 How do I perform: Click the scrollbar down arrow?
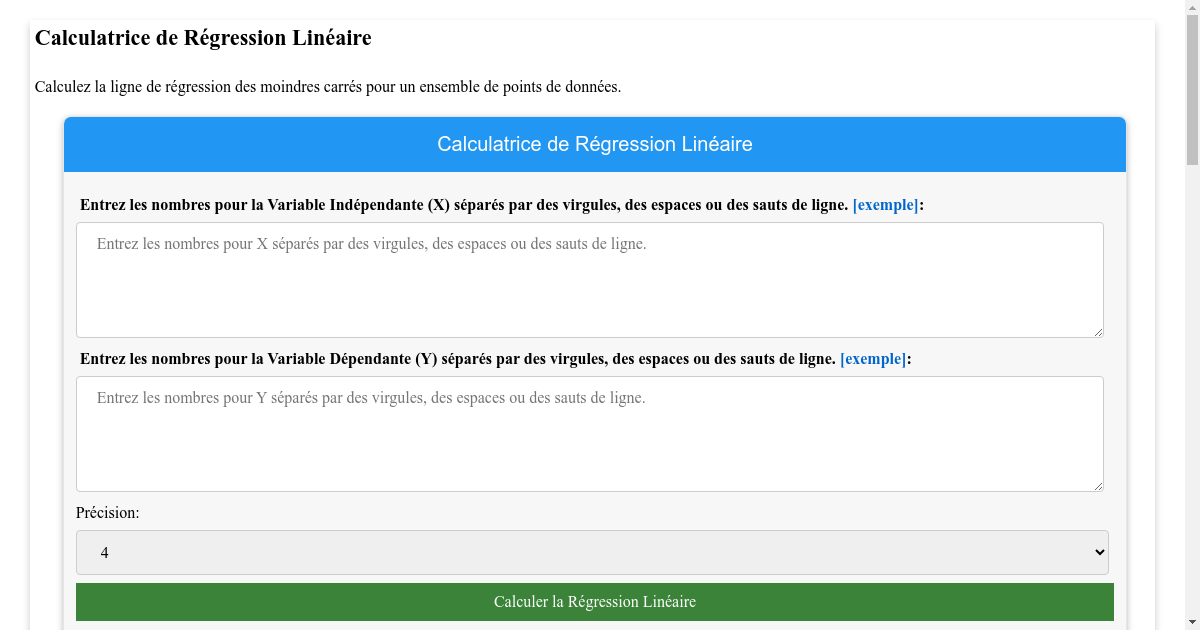1191,622
